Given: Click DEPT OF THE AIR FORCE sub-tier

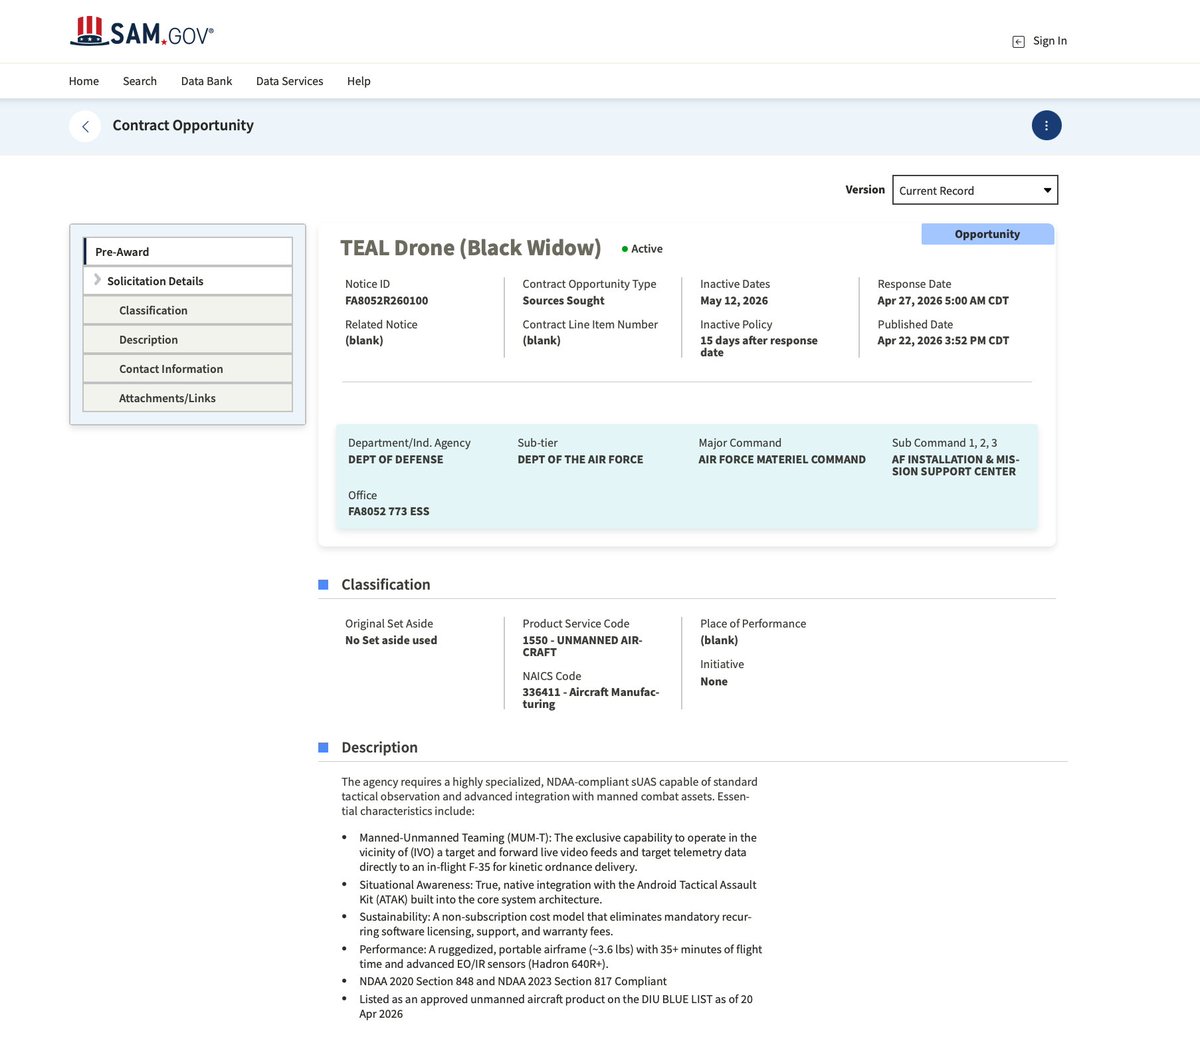Looking at the screenshot, I should (580, 459).
